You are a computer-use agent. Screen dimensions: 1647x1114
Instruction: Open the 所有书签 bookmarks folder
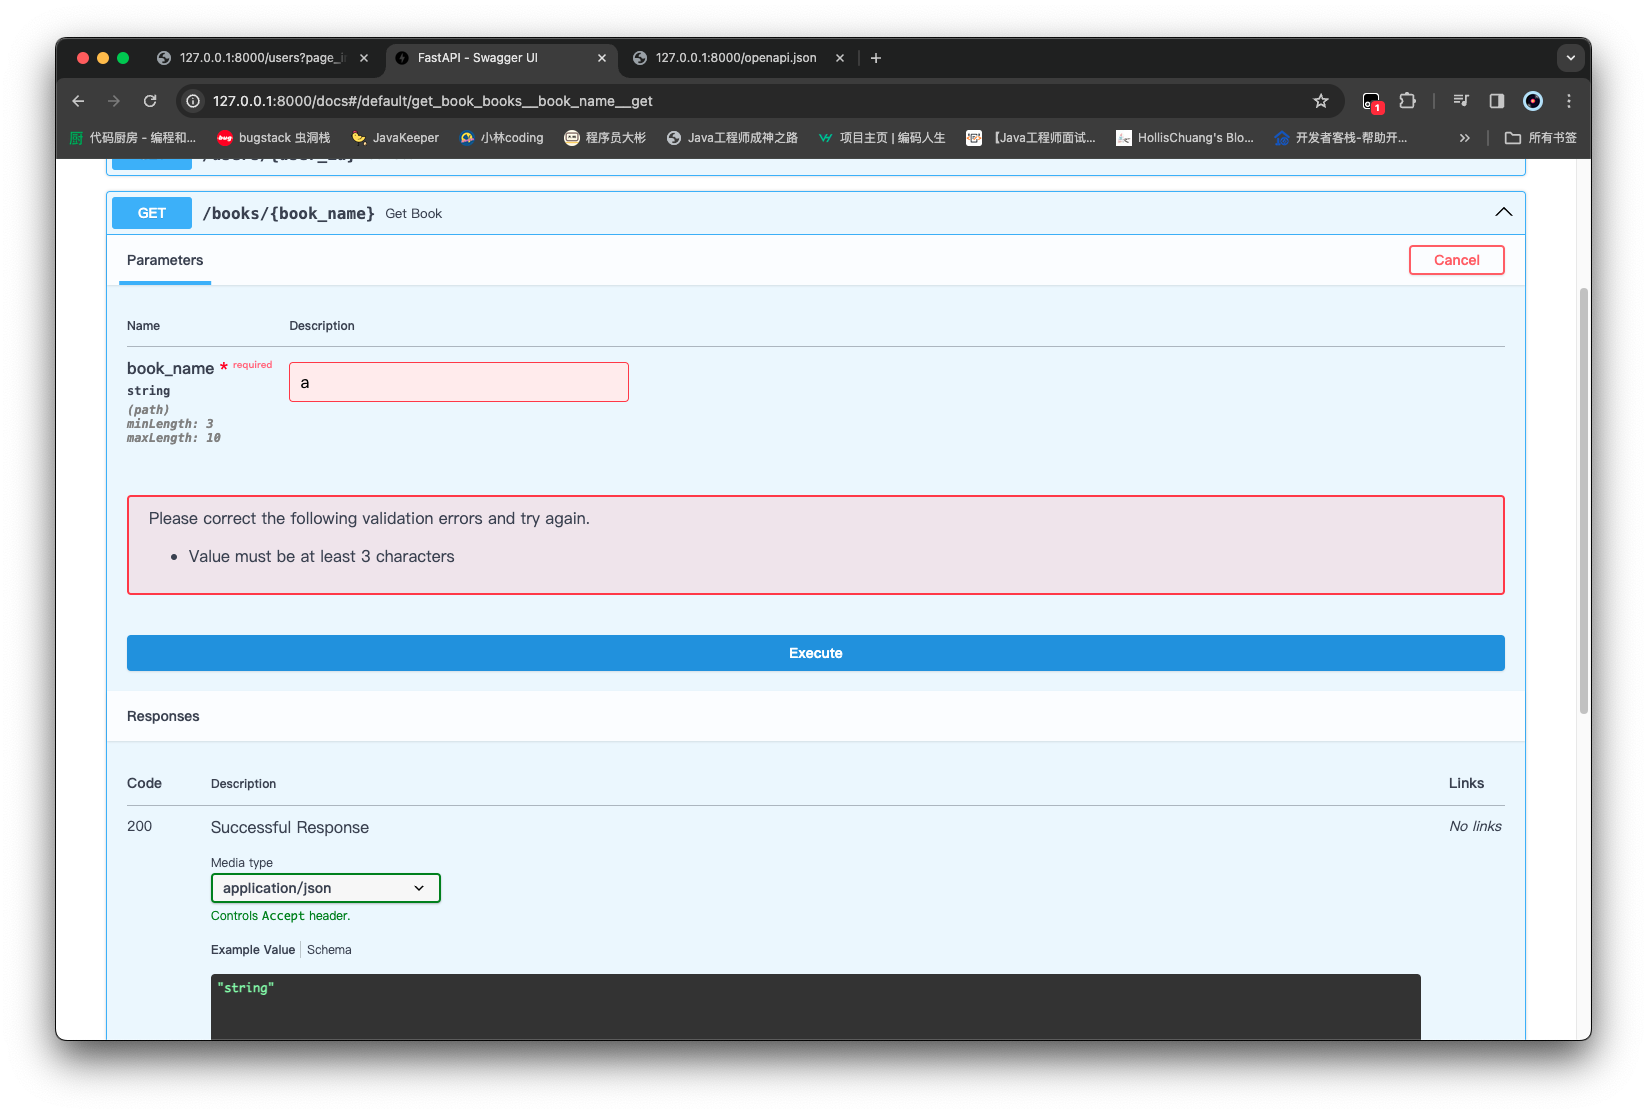tap(1541, 138)
